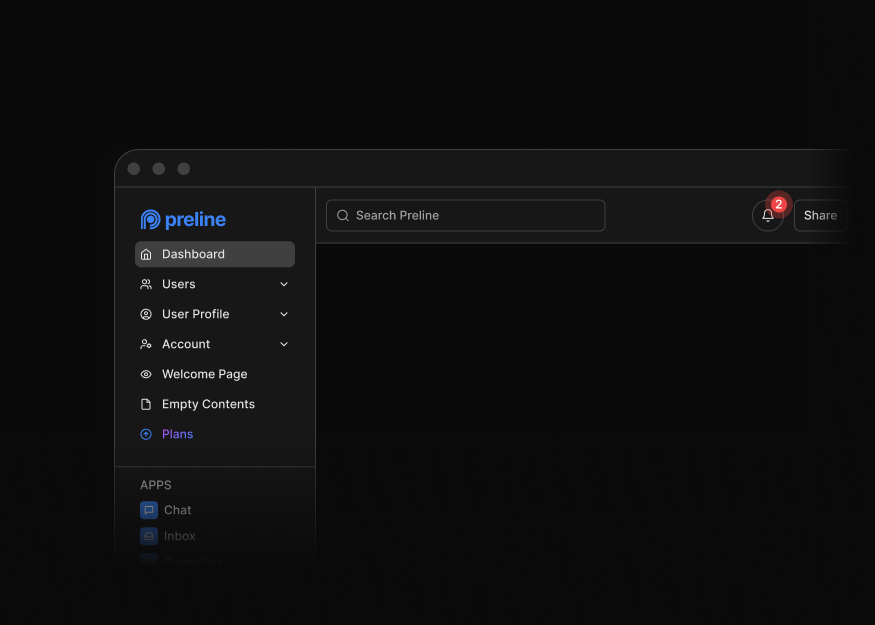
Task: Click the first window control dot
Action: [134, 169]
